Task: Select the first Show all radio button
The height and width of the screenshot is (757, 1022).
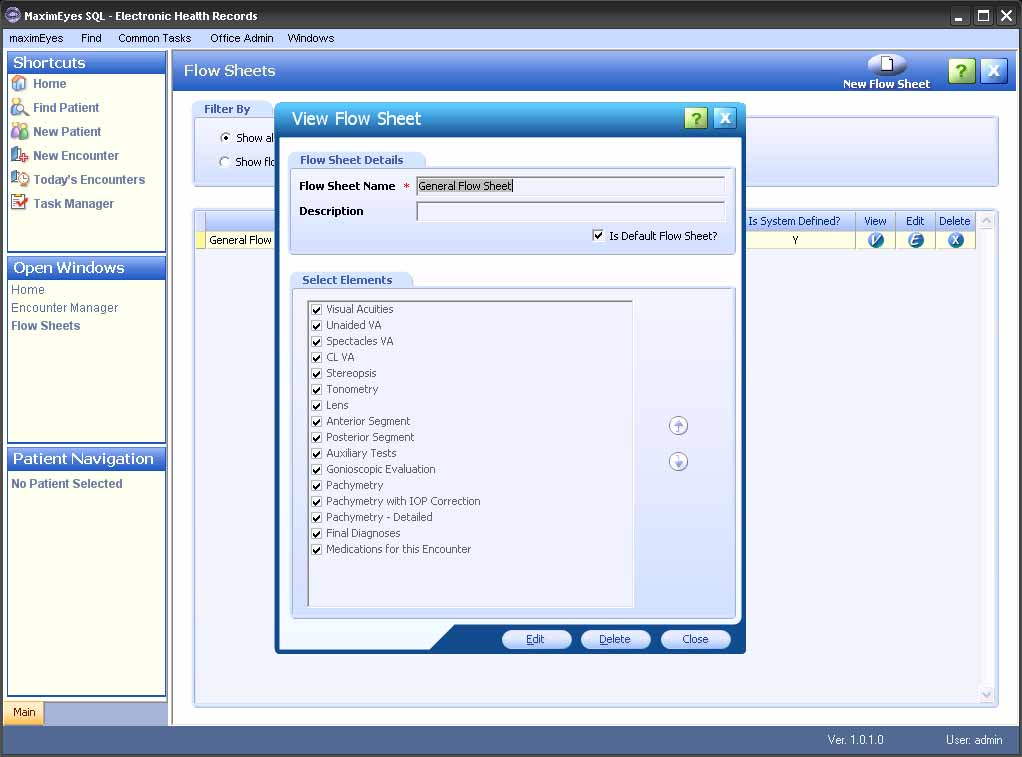Action: pyautogui.click(x=225, y=138)
